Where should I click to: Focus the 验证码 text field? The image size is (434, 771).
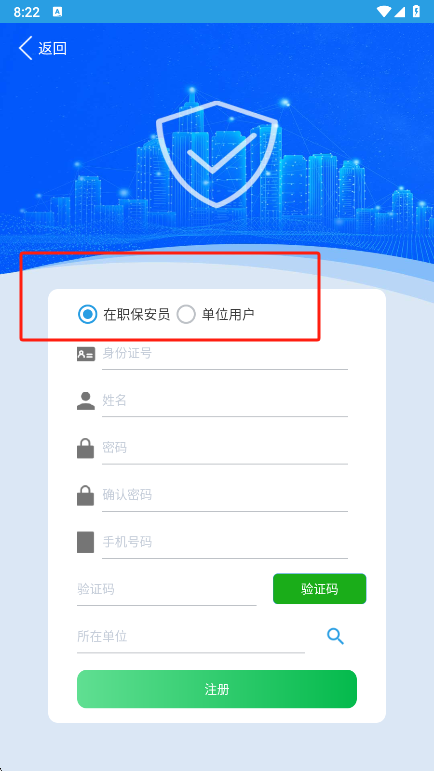167,590
